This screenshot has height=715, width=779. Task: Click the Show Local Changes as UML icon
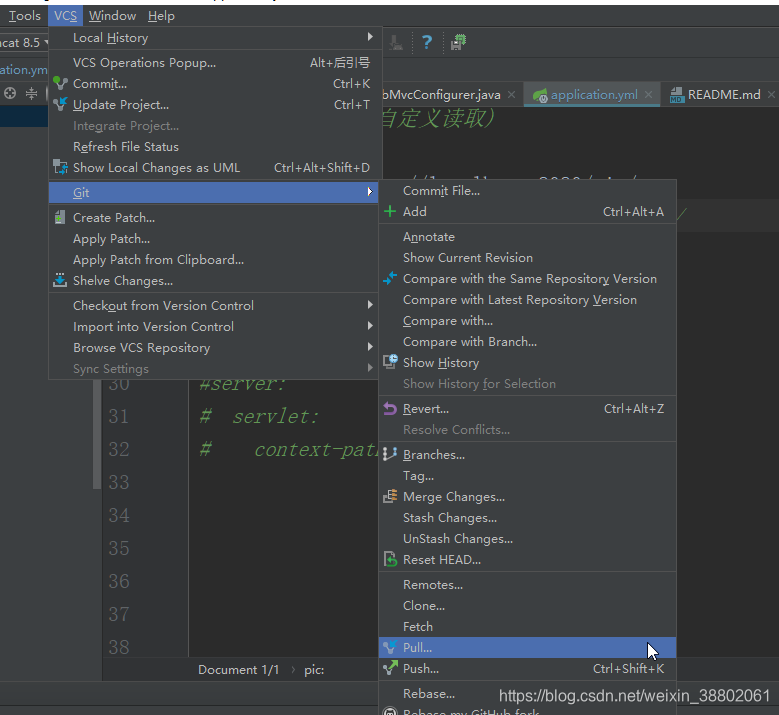(60, 167)
